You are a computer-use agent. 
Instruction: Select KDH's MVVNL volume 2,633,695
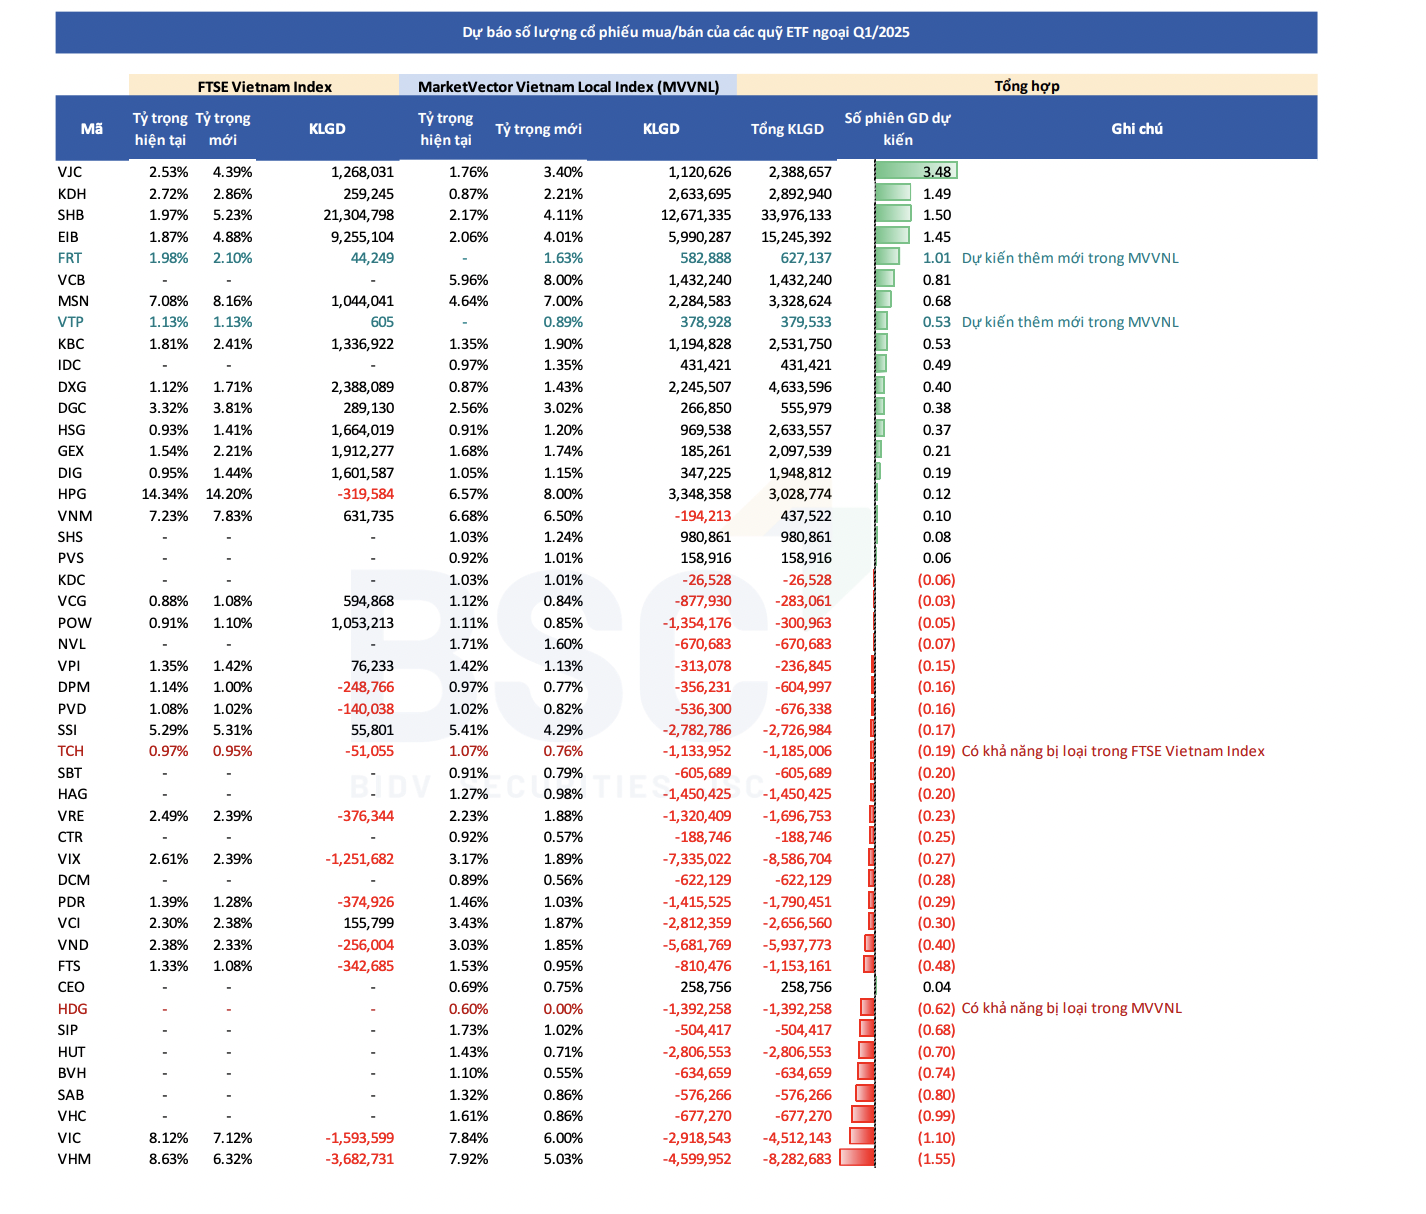700,194
